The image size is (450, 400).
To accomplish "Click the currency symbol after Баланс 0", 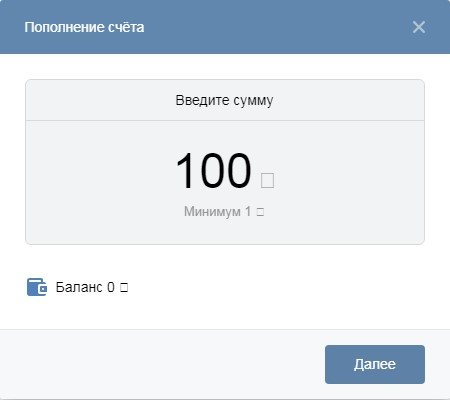I will tap(124, 287).
